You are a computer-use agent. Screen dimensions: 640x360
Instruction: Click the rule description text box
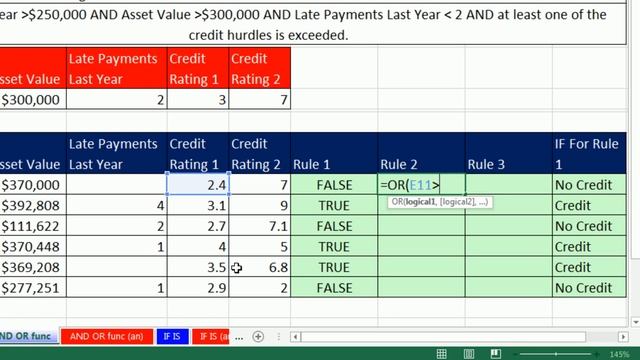coord(313,24)
